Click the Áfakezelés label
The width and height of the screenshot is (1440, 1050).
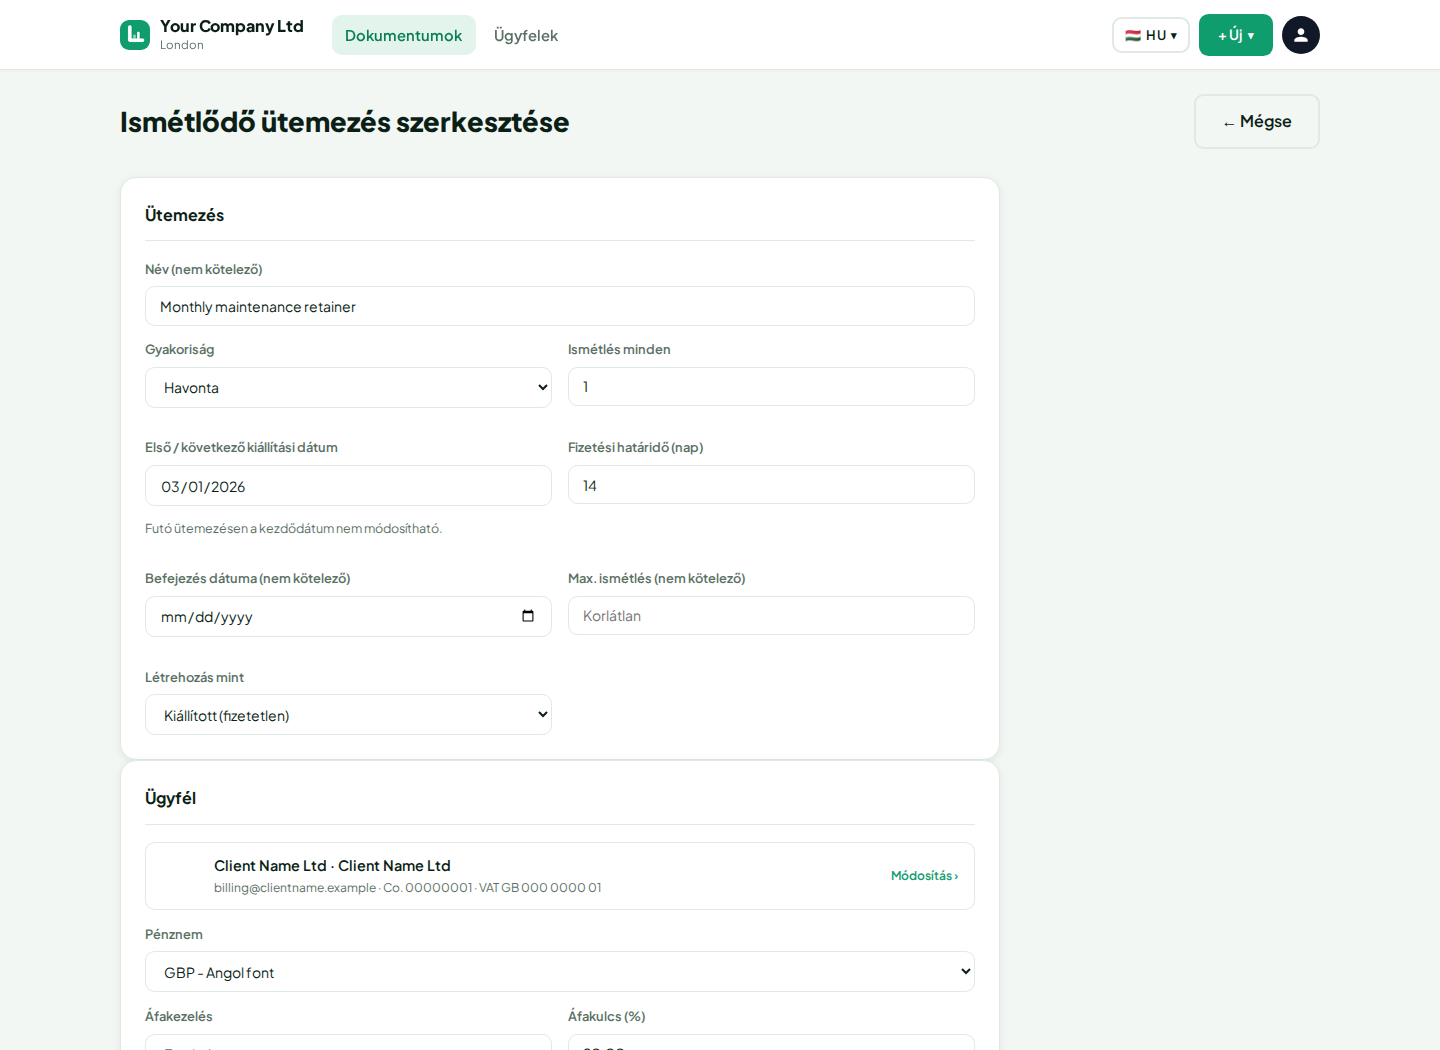point(179,1016)
